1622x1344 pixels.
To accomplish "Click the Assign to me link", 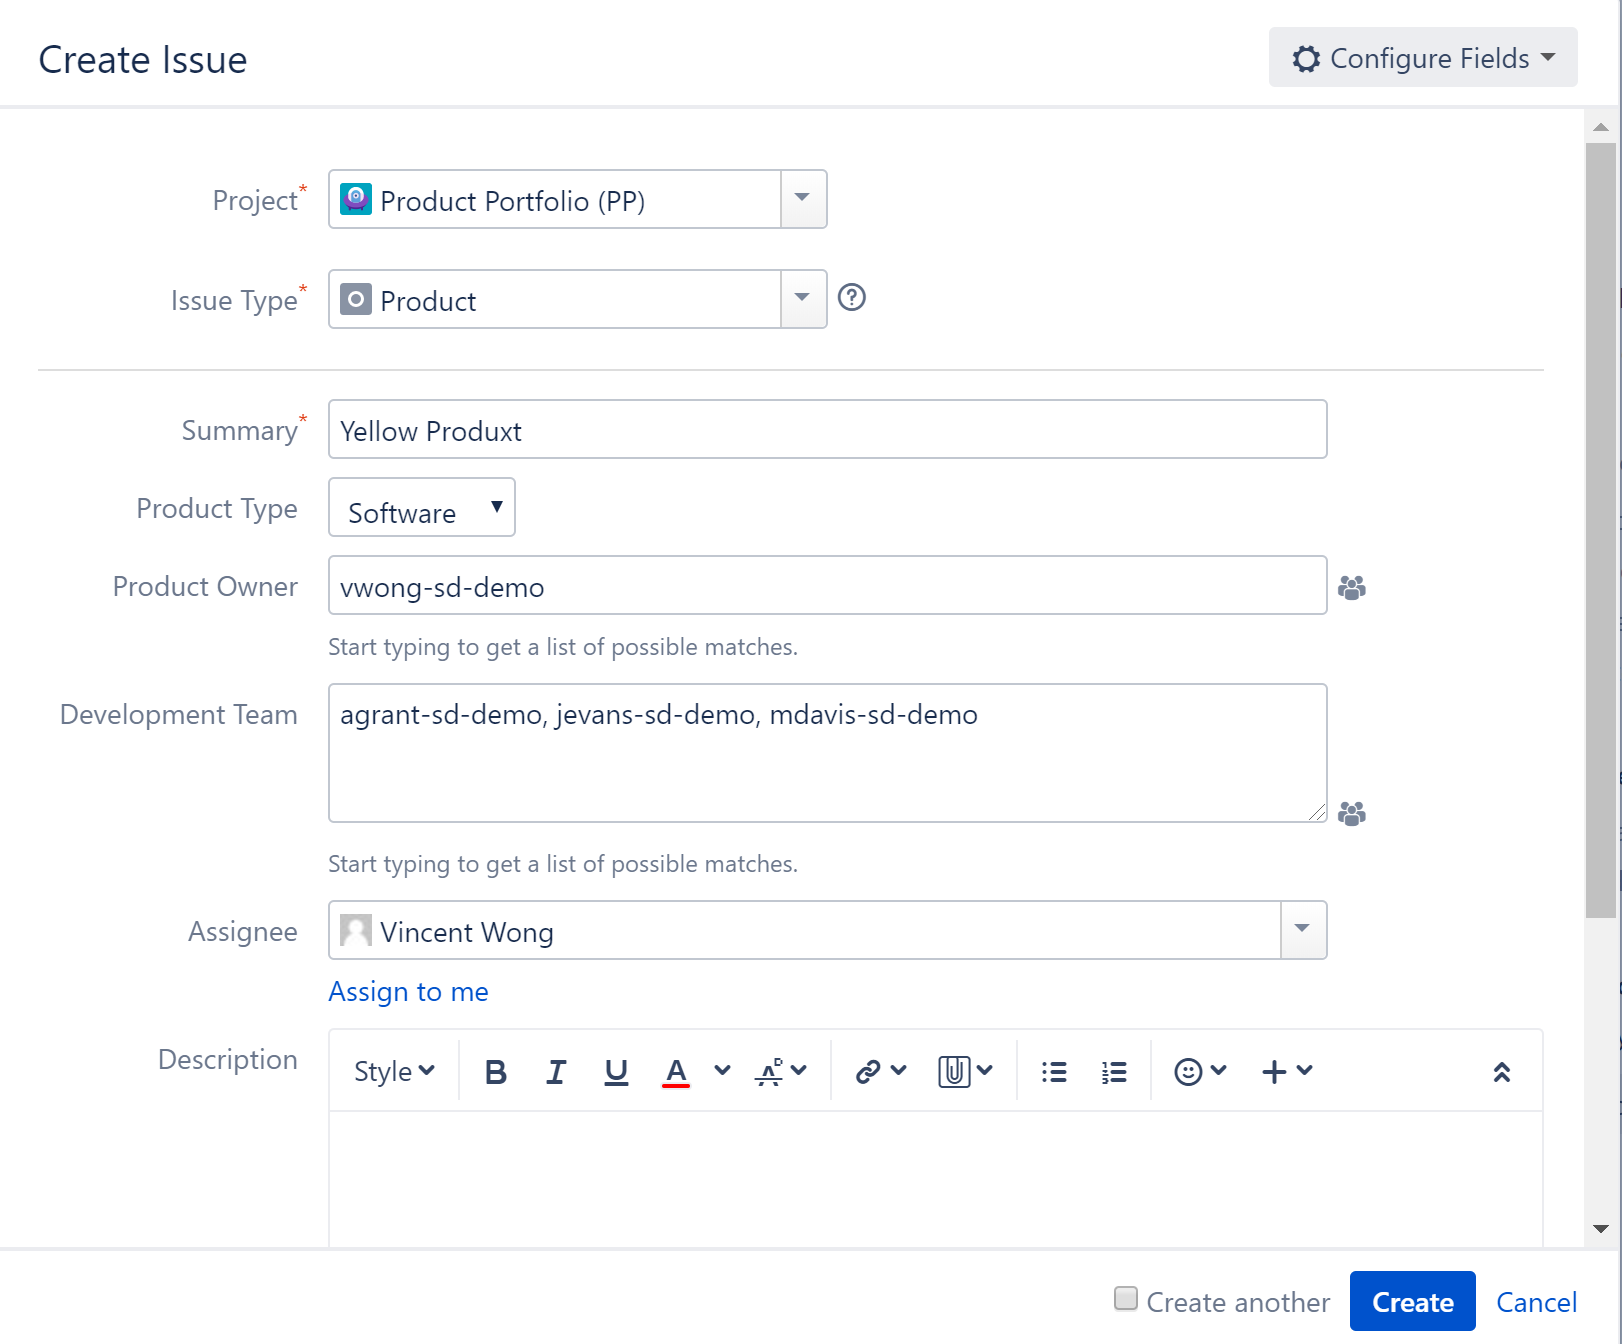I will [x=408, y=992].
